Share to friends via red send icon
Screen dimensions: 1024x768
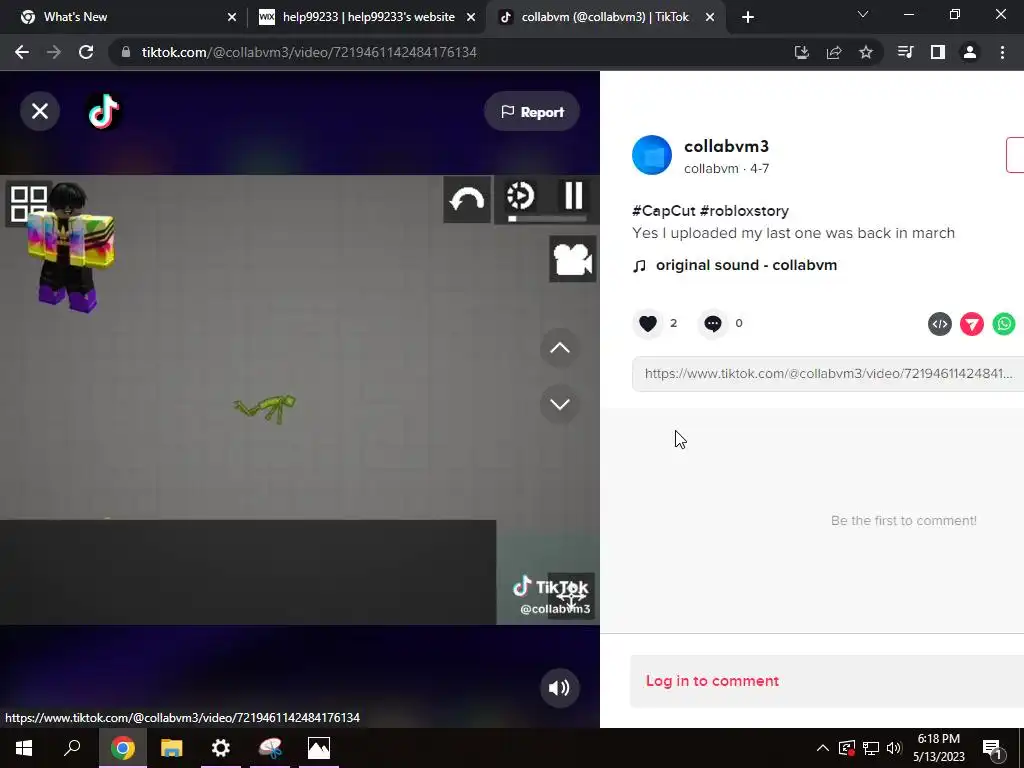972,324
